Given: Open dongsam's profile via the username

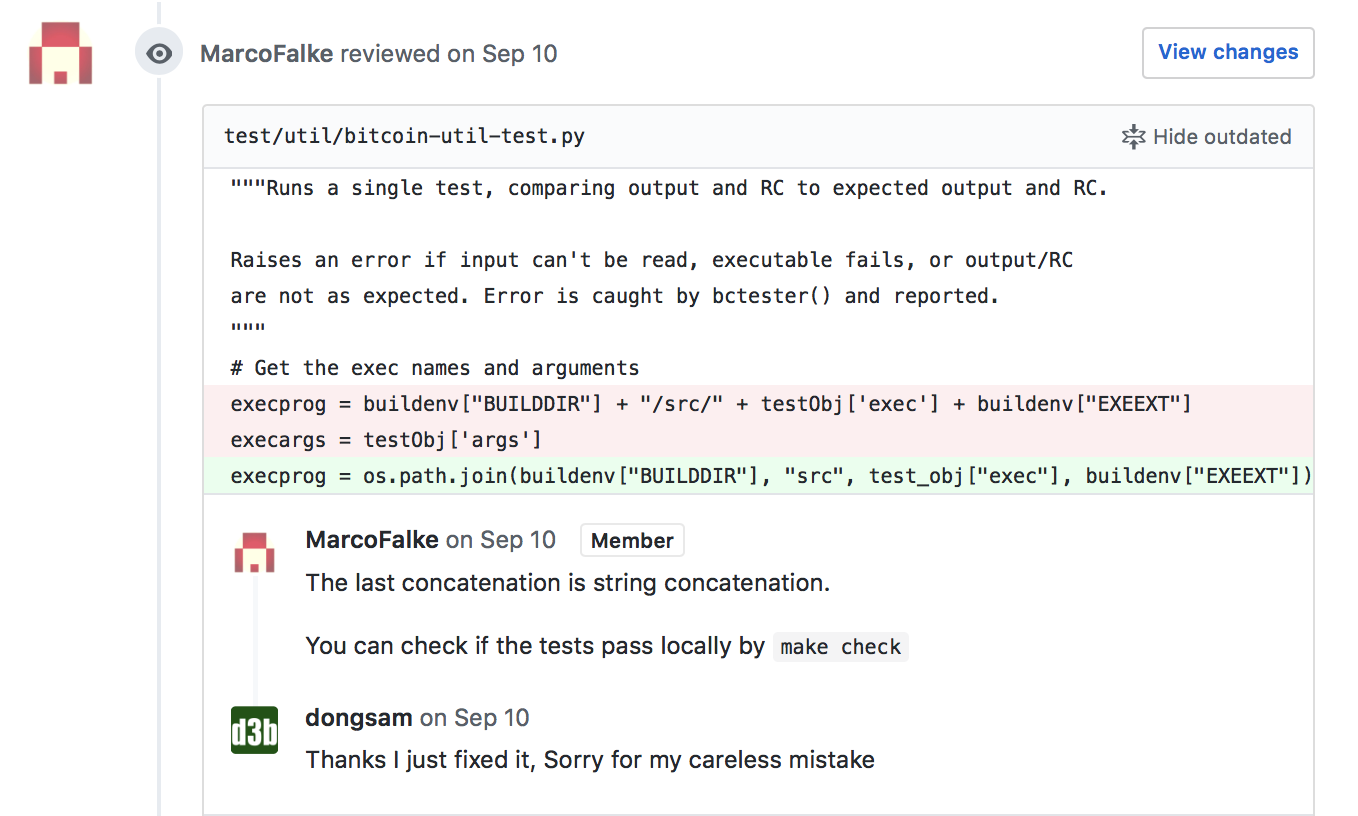Looking at the screenshot, I should pos(359,718).
